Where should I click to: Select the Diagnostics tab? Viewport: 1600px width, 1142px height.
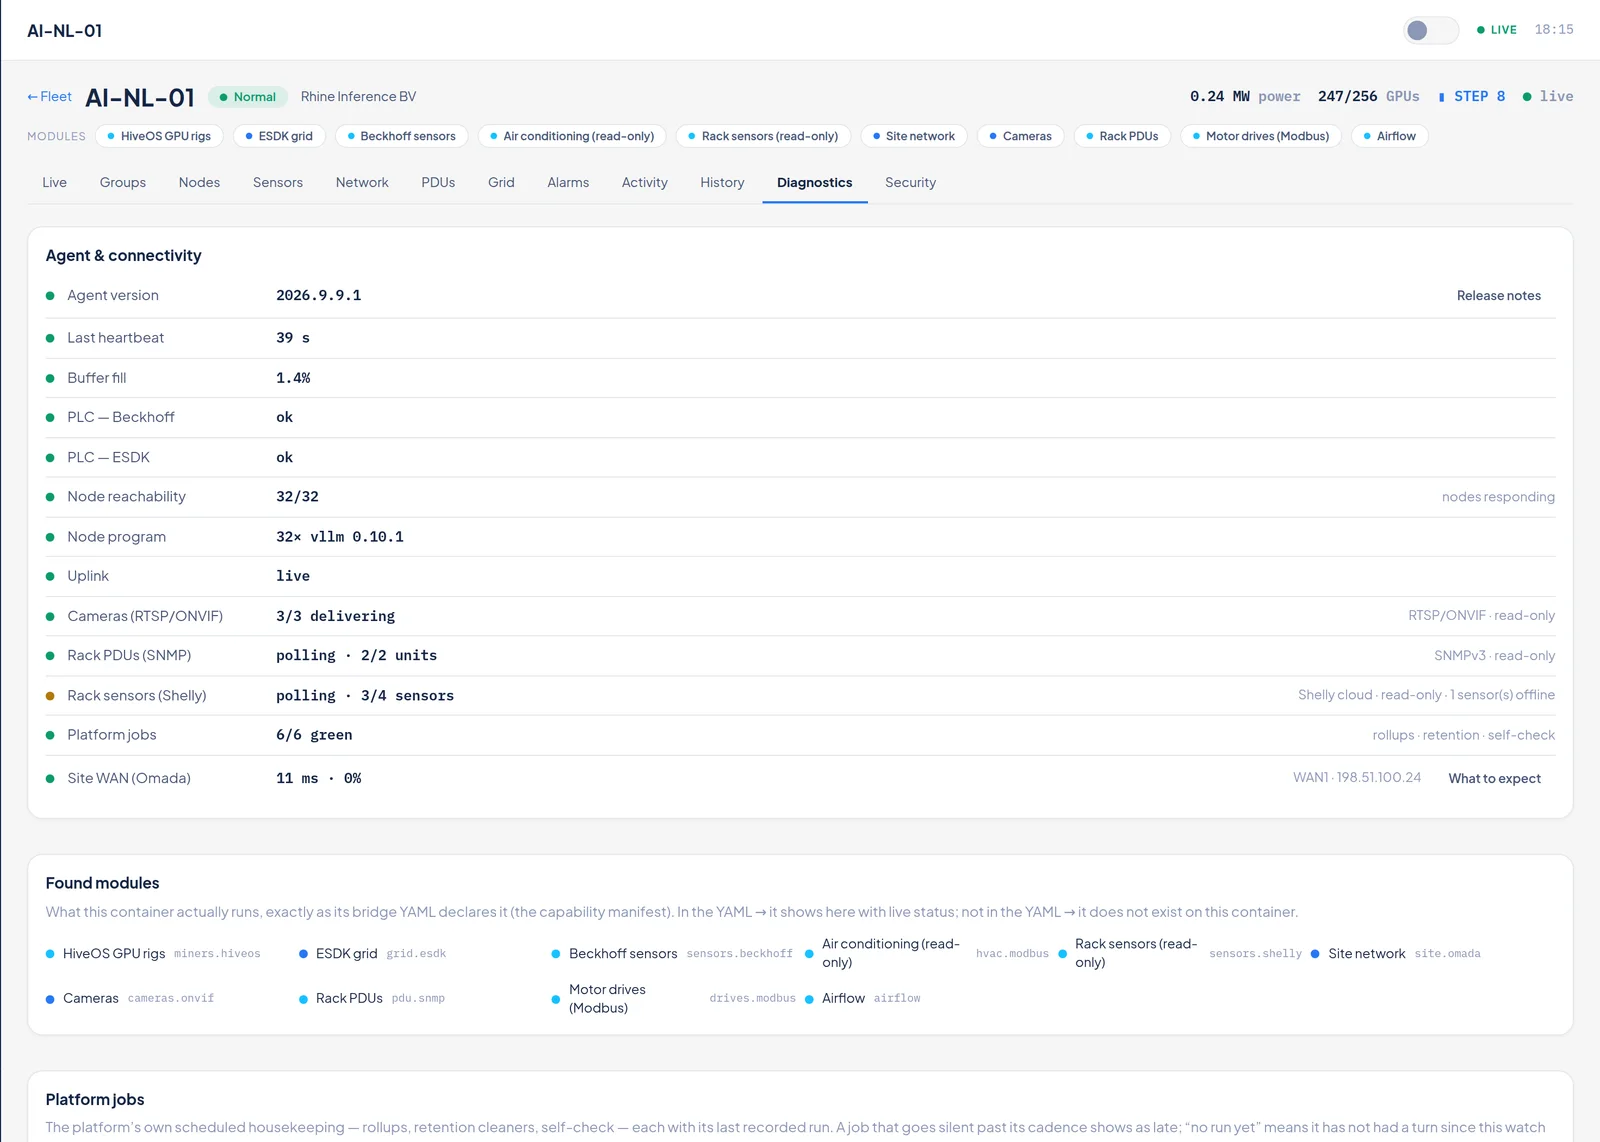(x=815, y=183)
